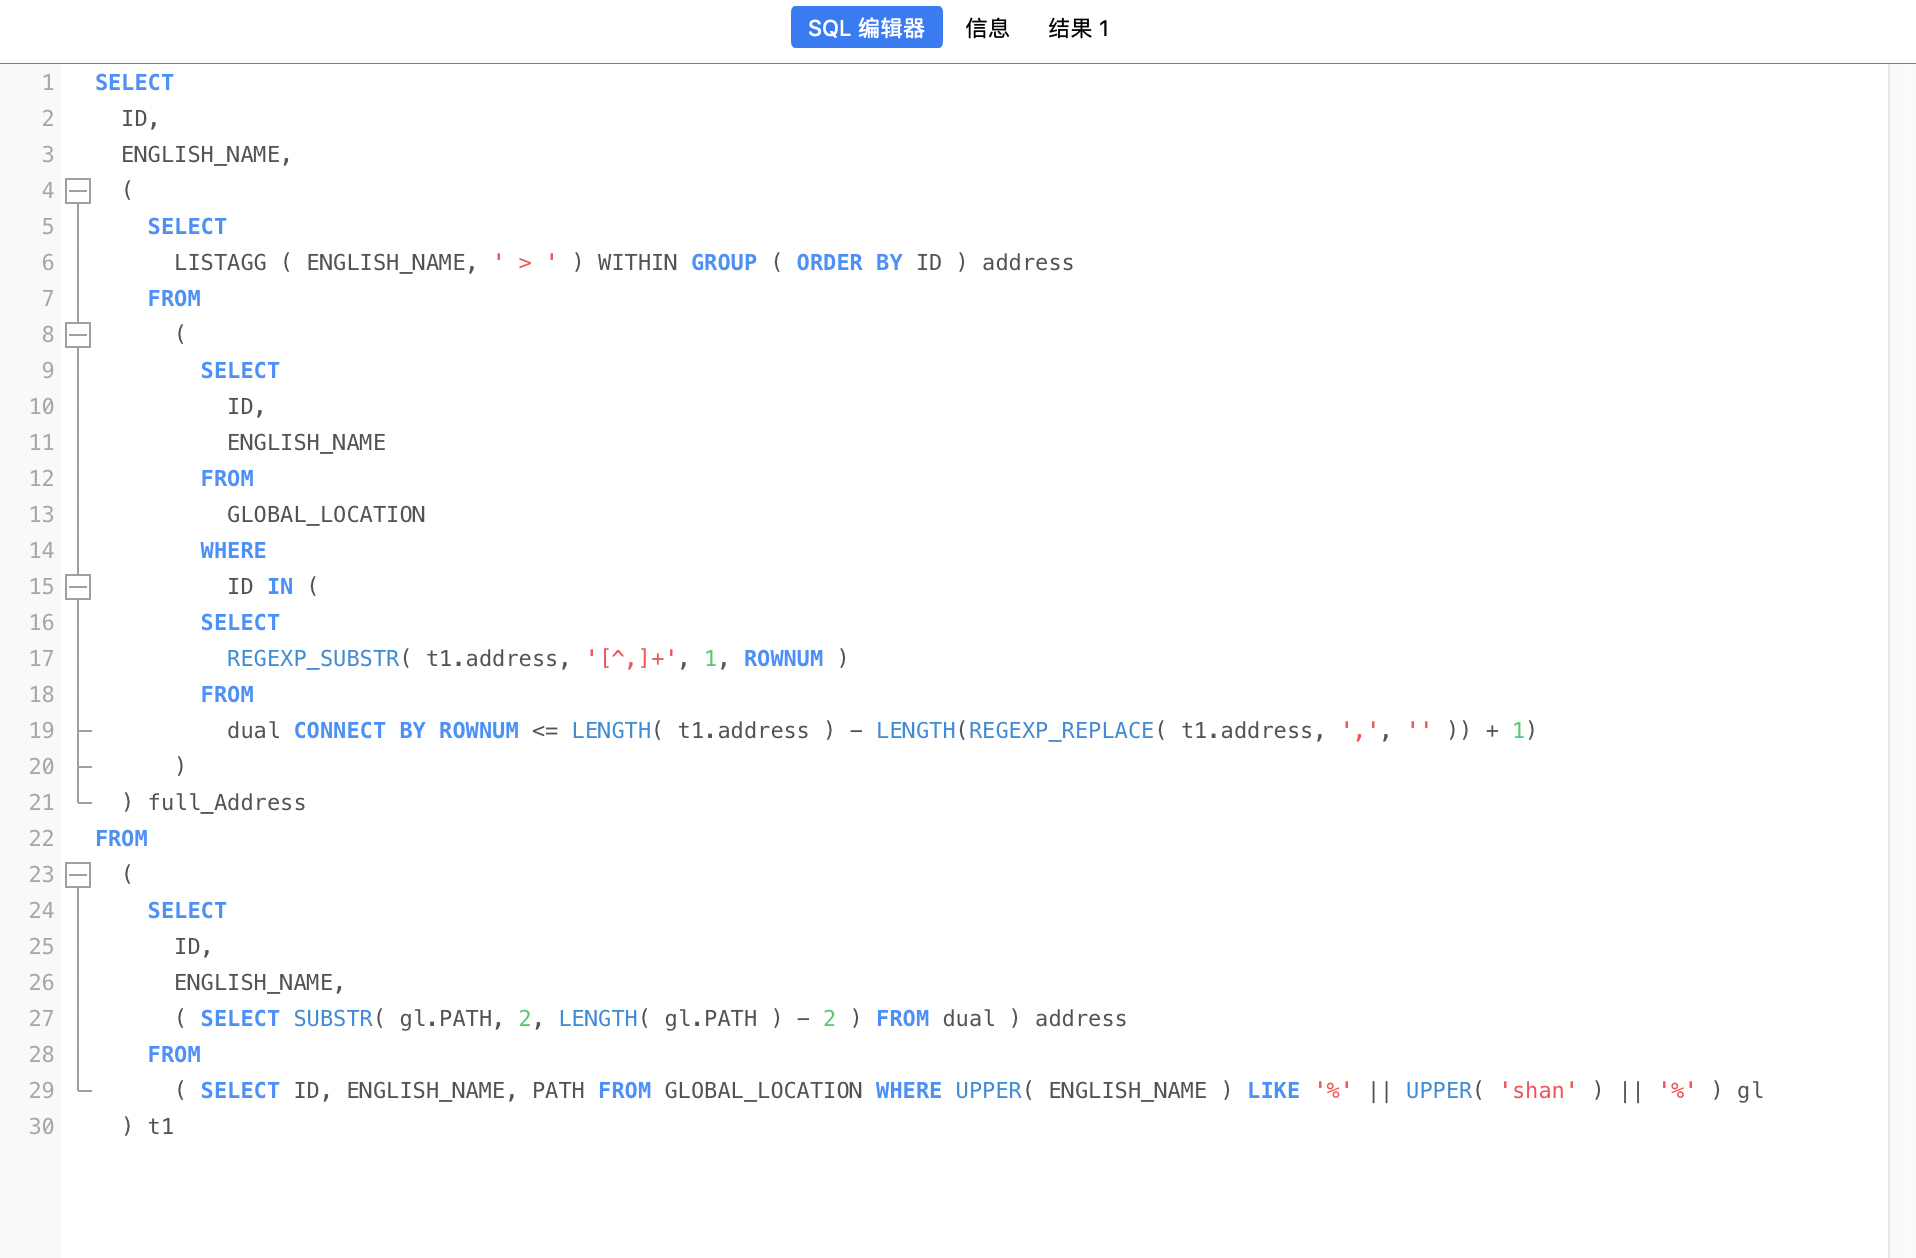Collapse the code block starting at line 4
The height and width of the screenshot is (1258, 1916).
point(78,190)
